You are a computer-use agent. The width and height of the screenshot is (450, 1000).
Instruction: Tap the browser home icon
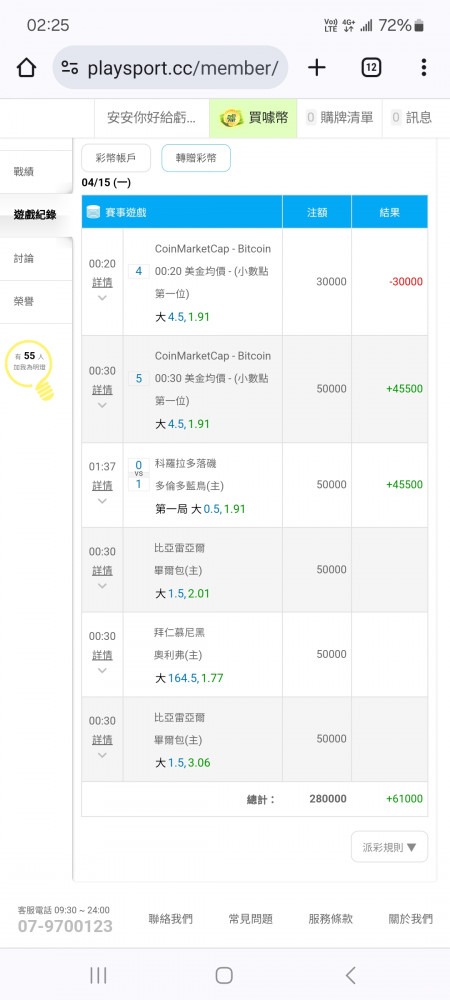coord(26,68)
